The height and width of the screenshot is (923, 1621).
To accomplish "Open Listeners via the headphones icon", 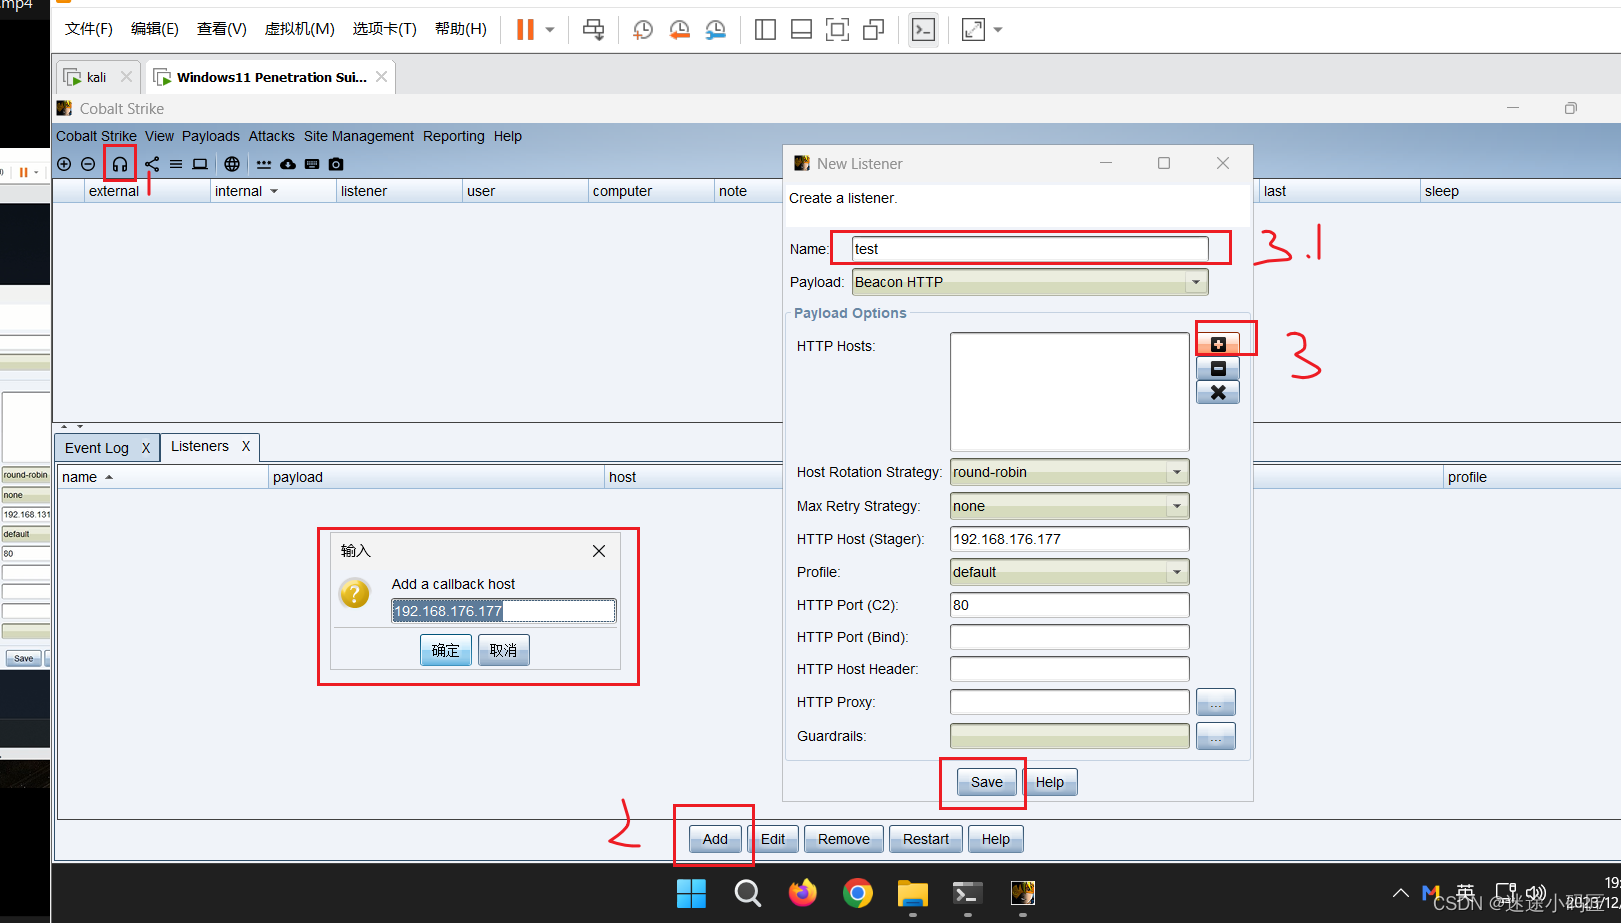I will [x=120, y=164].
